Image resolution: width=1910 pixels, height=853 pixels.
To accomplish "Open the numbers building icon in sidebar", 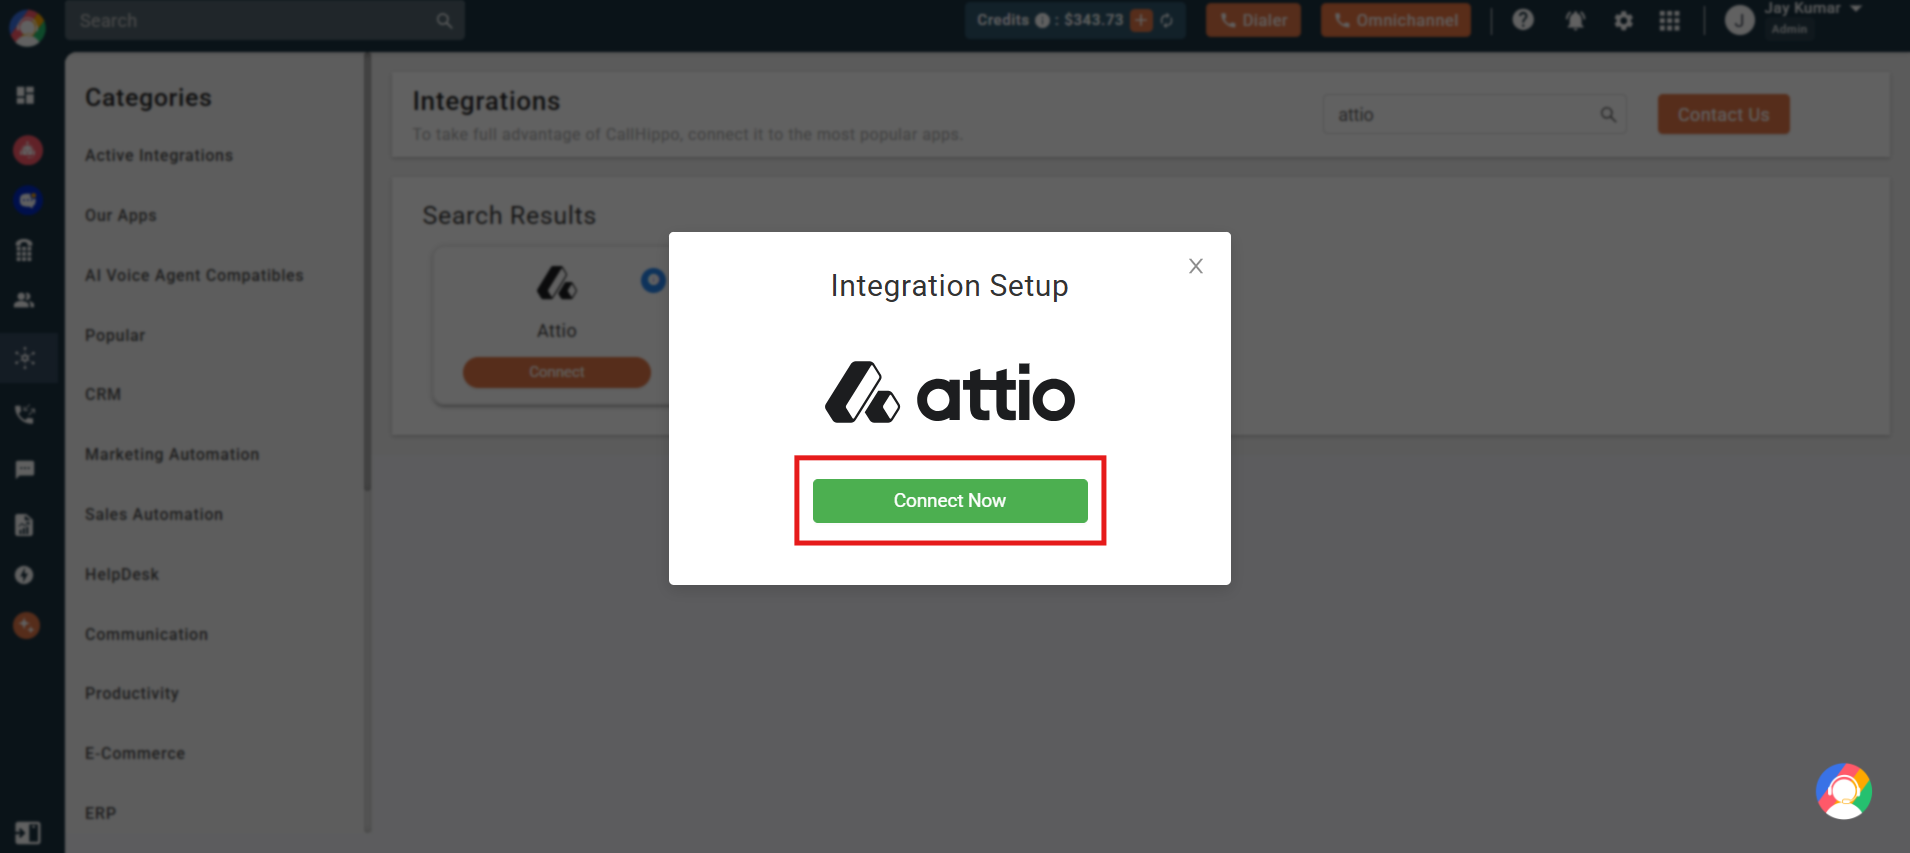I will (x=25, y=250).
